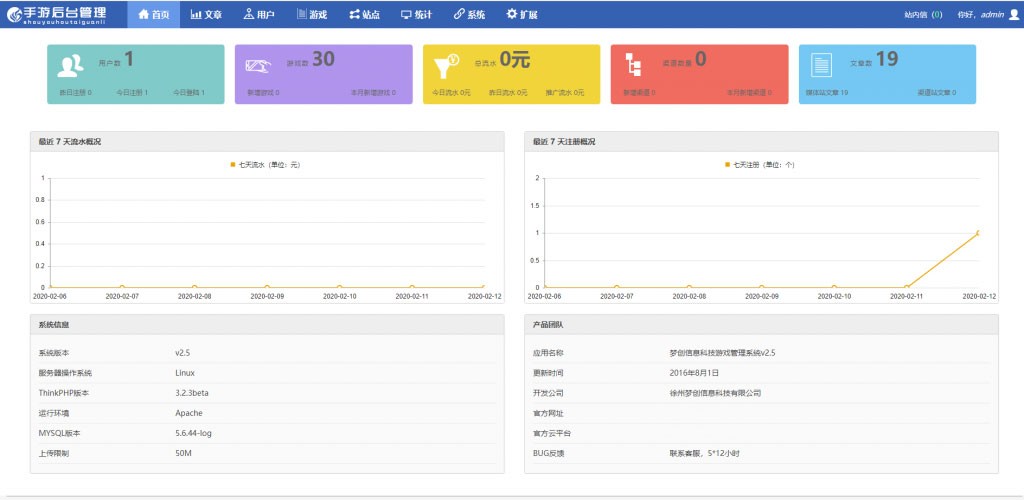
Task: Toggle the 七天注册 legend series
Action: pyautogui.click(x=760, y=164)
